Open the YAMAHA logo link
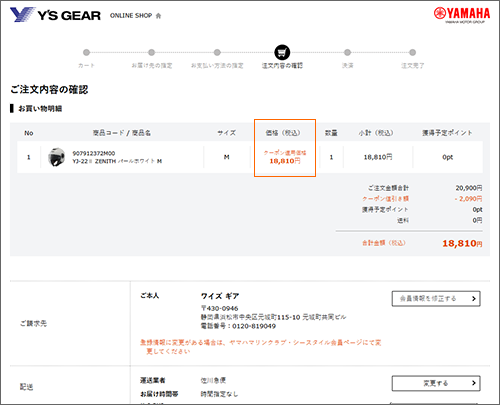500x405 pixels. pyautogui.click(x=462, y=15)
